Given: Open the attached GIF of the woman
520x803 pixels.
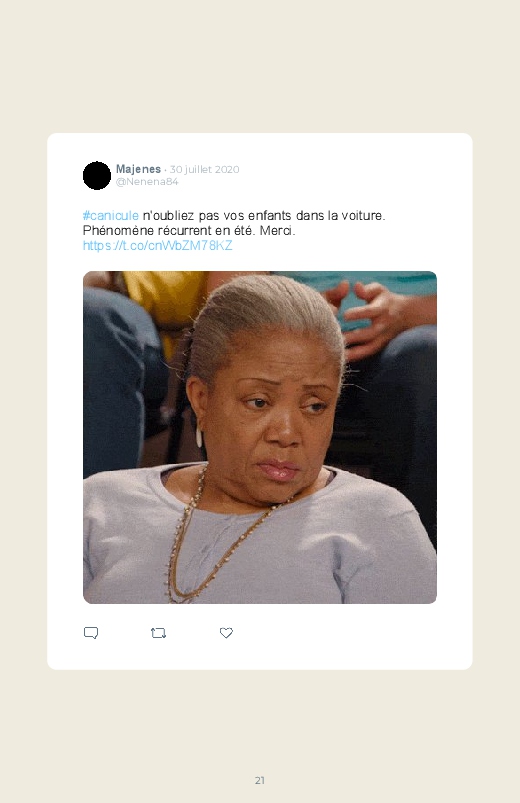Looking at the screenshot, I should [260, 437].
